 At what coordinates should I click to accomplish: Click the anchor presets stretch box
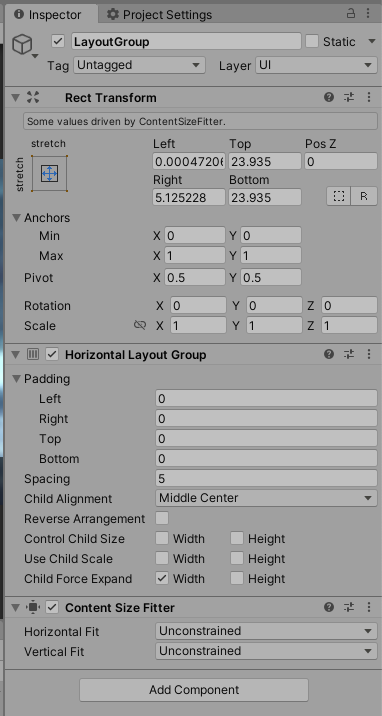pos(49,174)
